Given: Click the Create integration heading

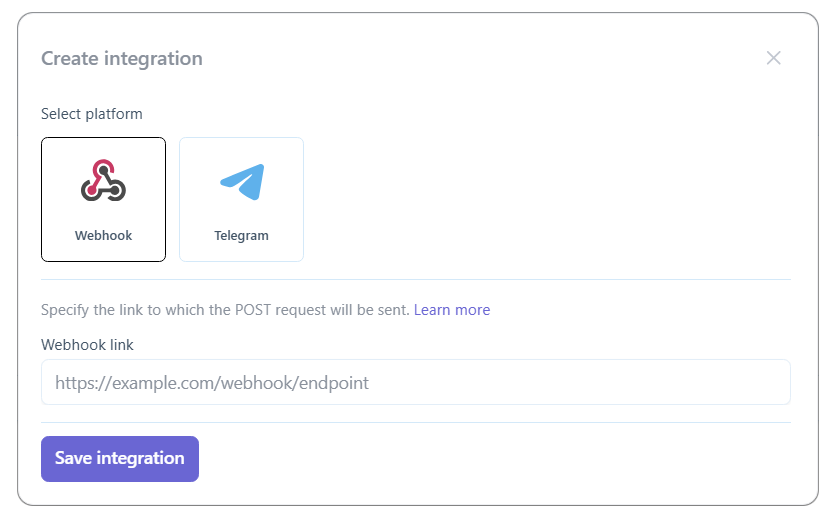Looking at the screenshot, I should coord(122,58).
